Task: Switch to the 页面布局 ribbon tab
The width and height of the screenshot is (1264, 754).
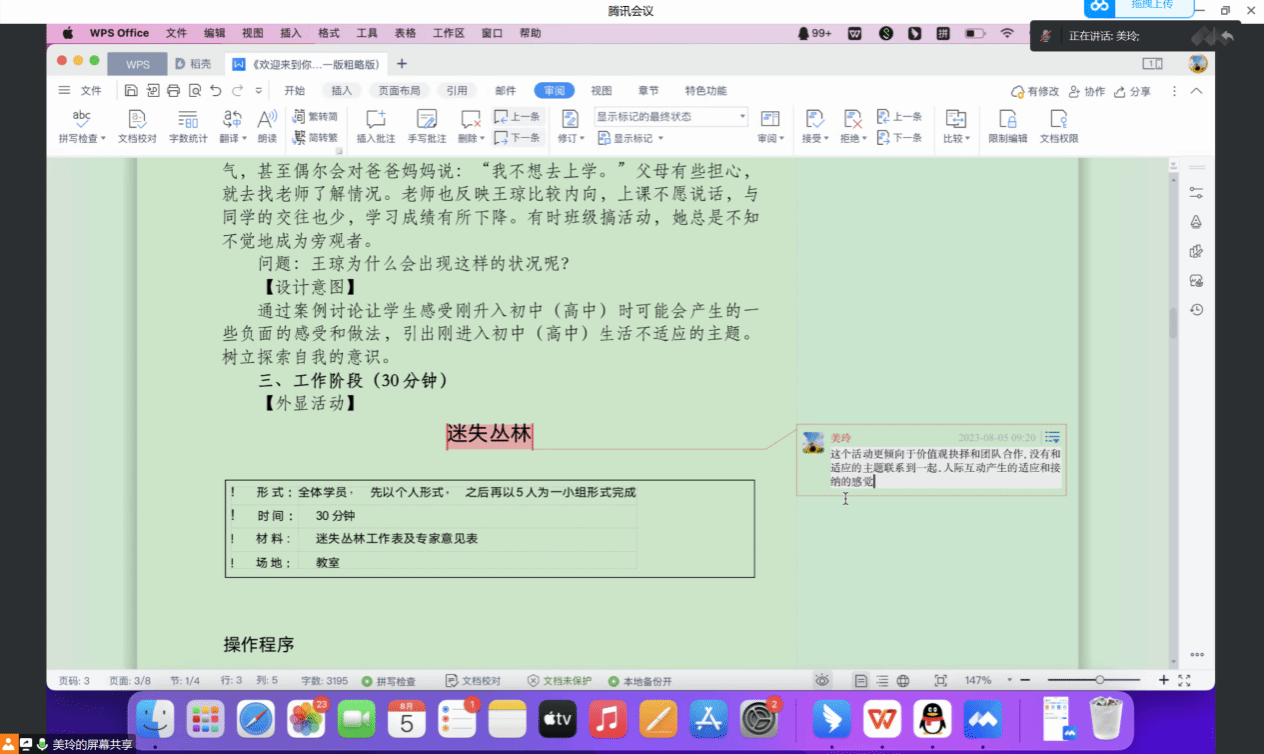Action: 399,91
